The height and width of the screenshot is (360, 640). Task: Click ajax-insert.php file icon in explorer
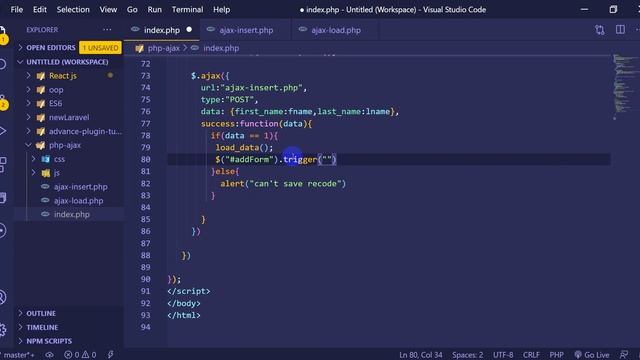point(45,187)
